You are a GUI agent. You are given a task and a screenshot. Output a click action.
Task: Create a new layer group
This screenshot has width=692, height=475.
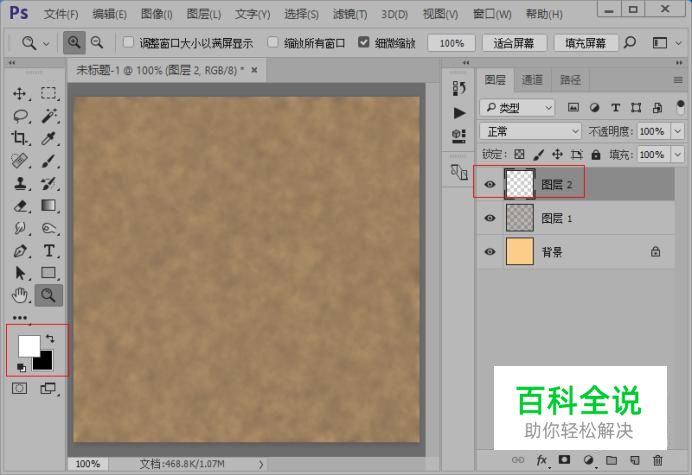(x=611, y=460)
